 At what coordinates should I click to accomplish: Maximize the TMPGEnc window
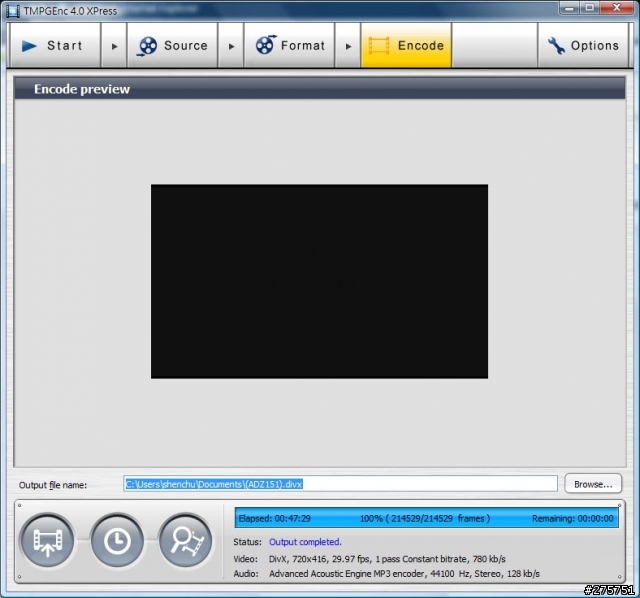(590, 8)
